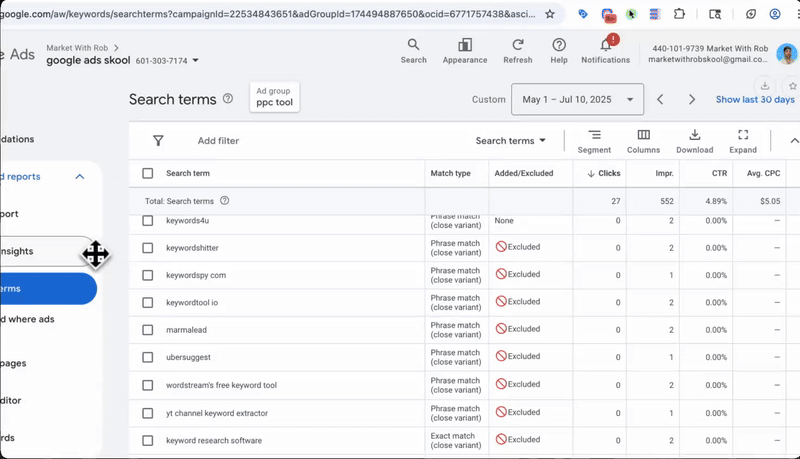Click the None status for keywords4u
800x459 pixels.
click(x=504, y=220)
